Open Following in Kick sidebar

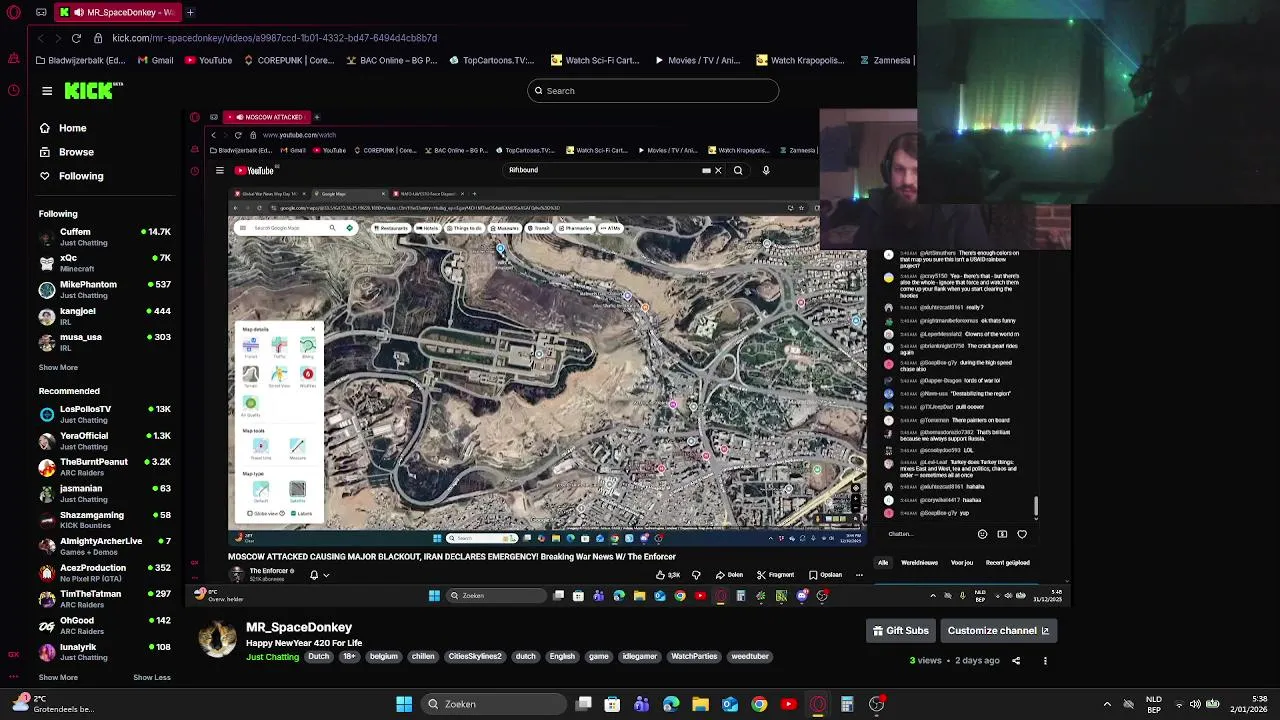click(71, 176)
